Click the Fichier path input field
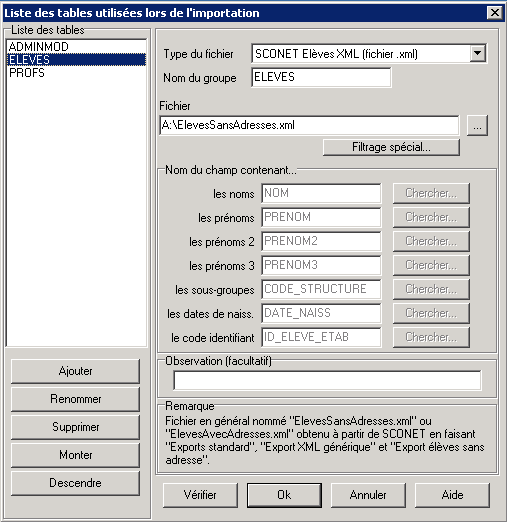 coord(309,125)
